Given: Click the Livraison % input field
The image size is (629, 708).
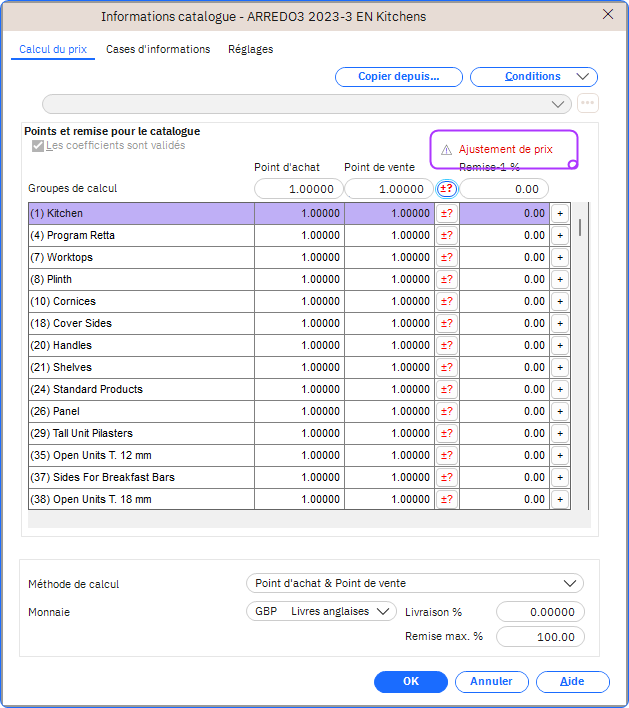Looking at the screenshot, I should (540, 612).
